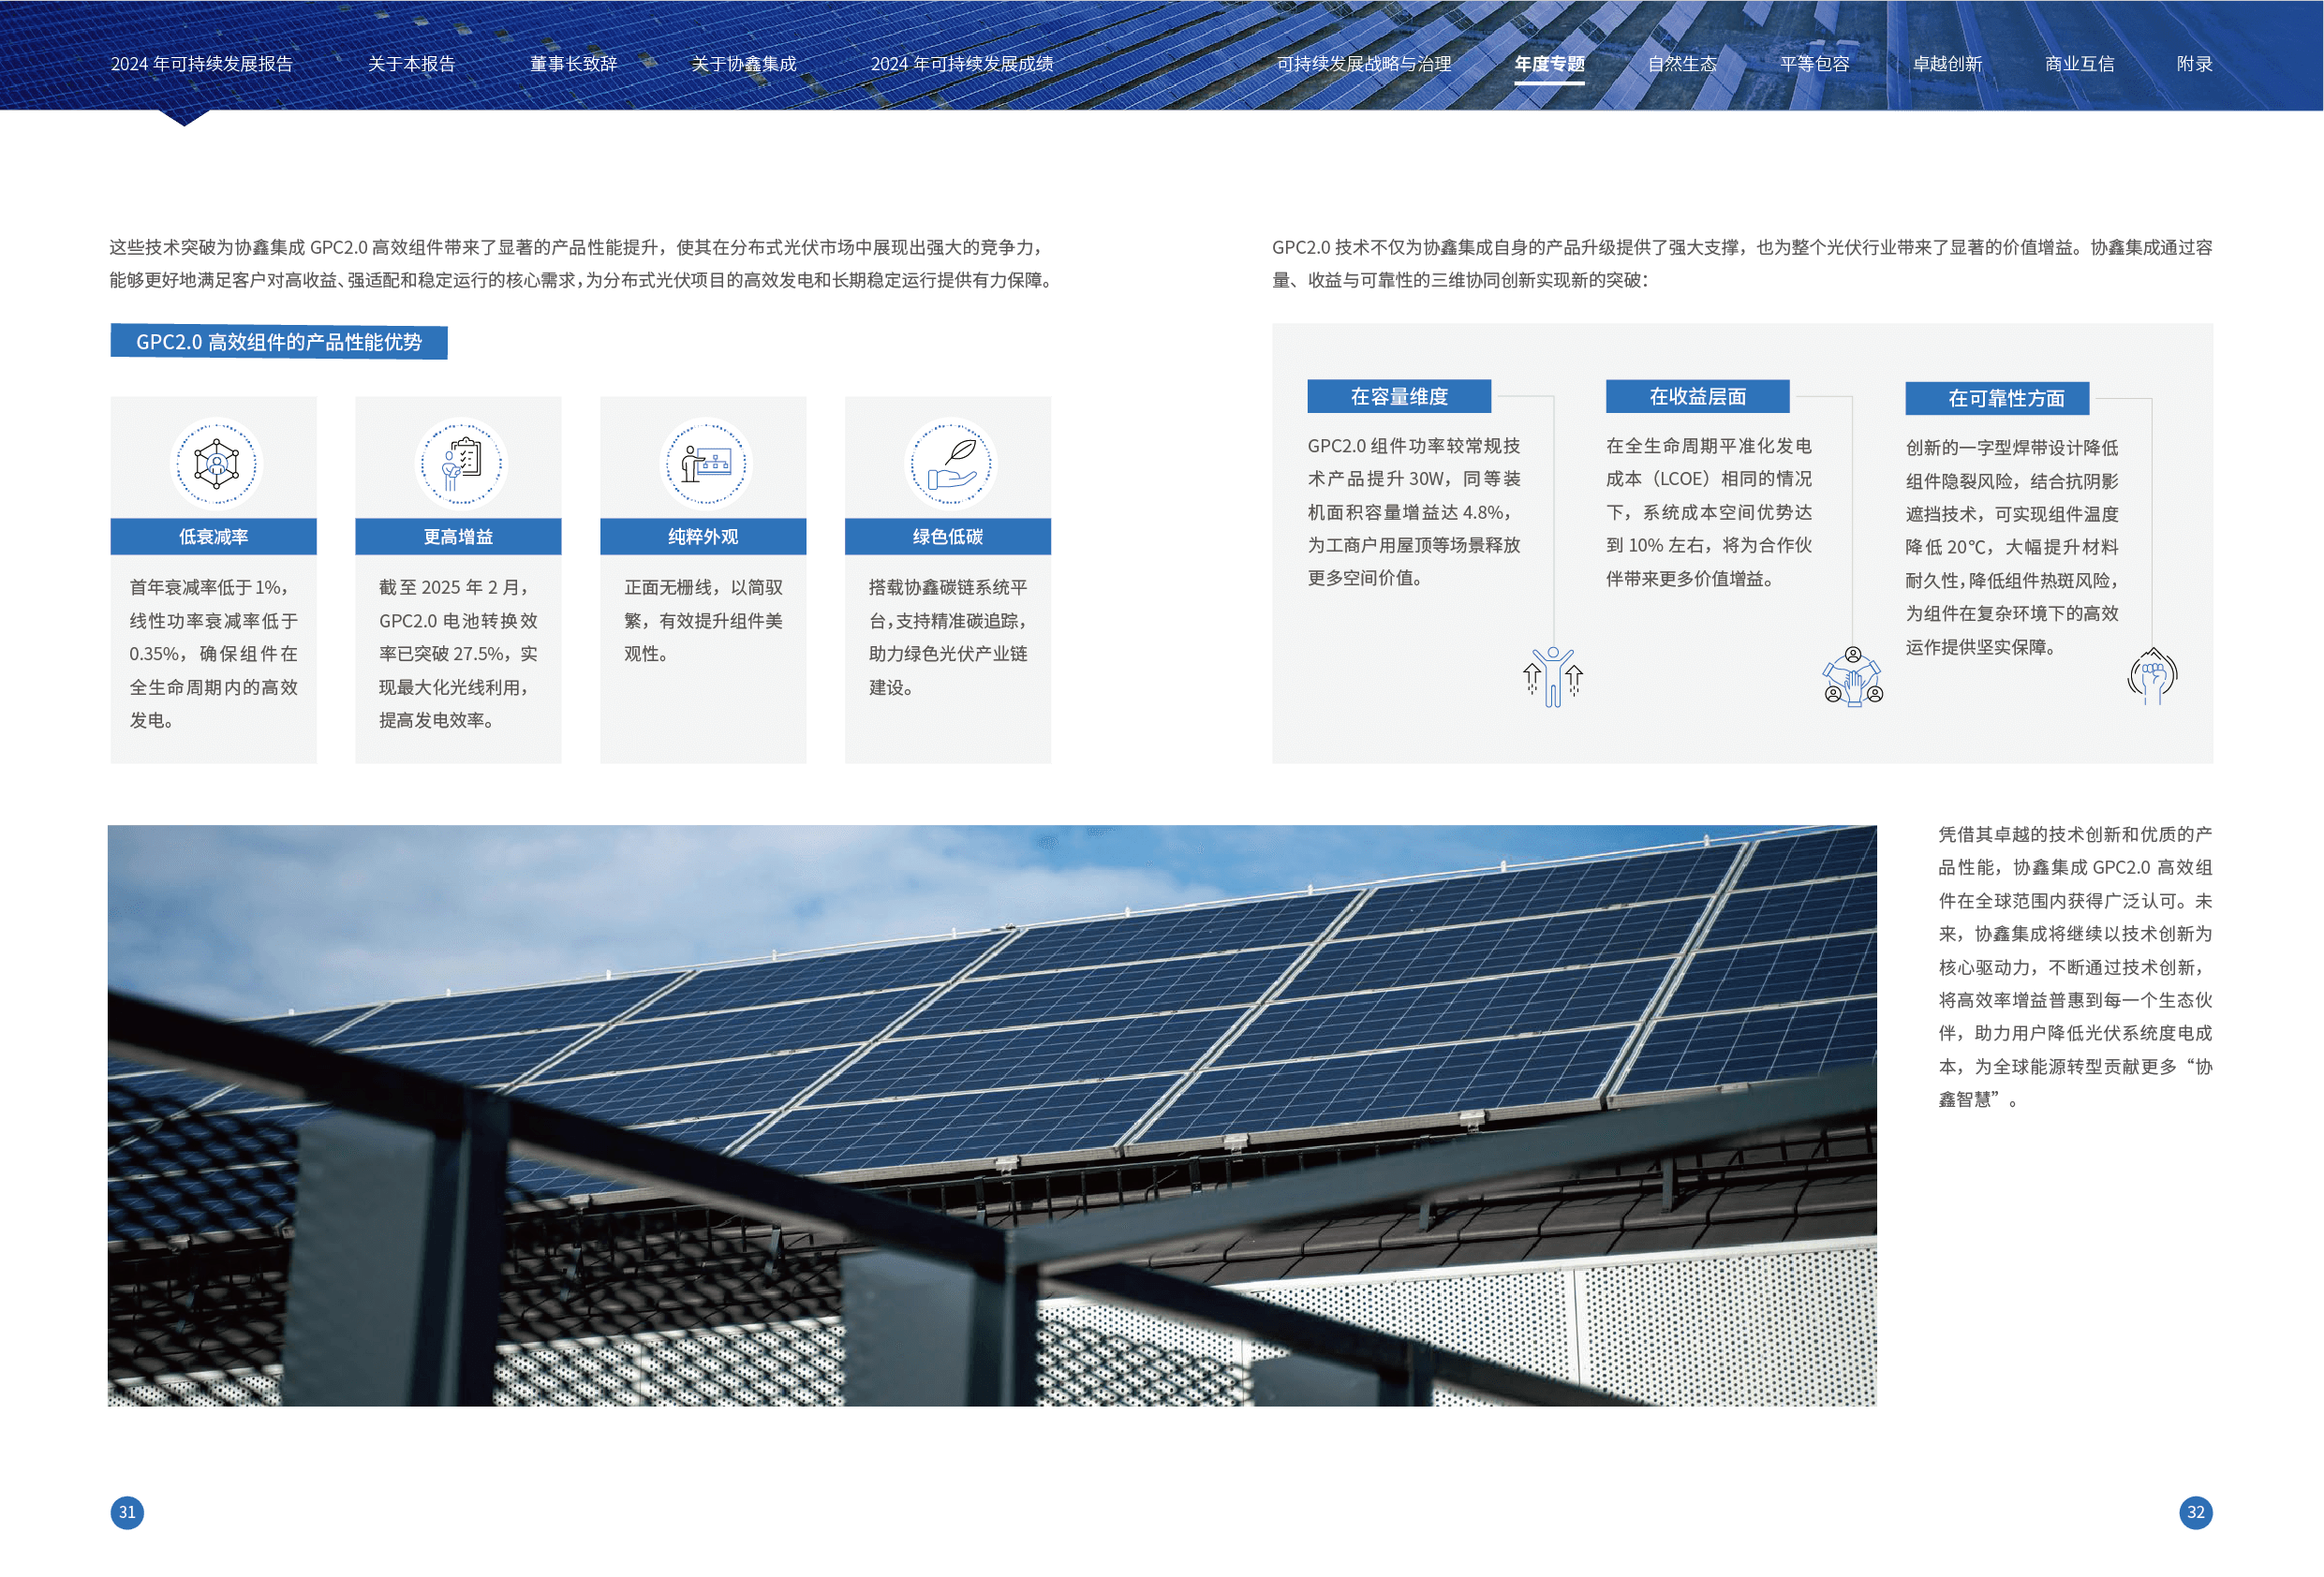Click the team hands-together icon
Screen dimensions: 2324x1577
click(1852, 677)
